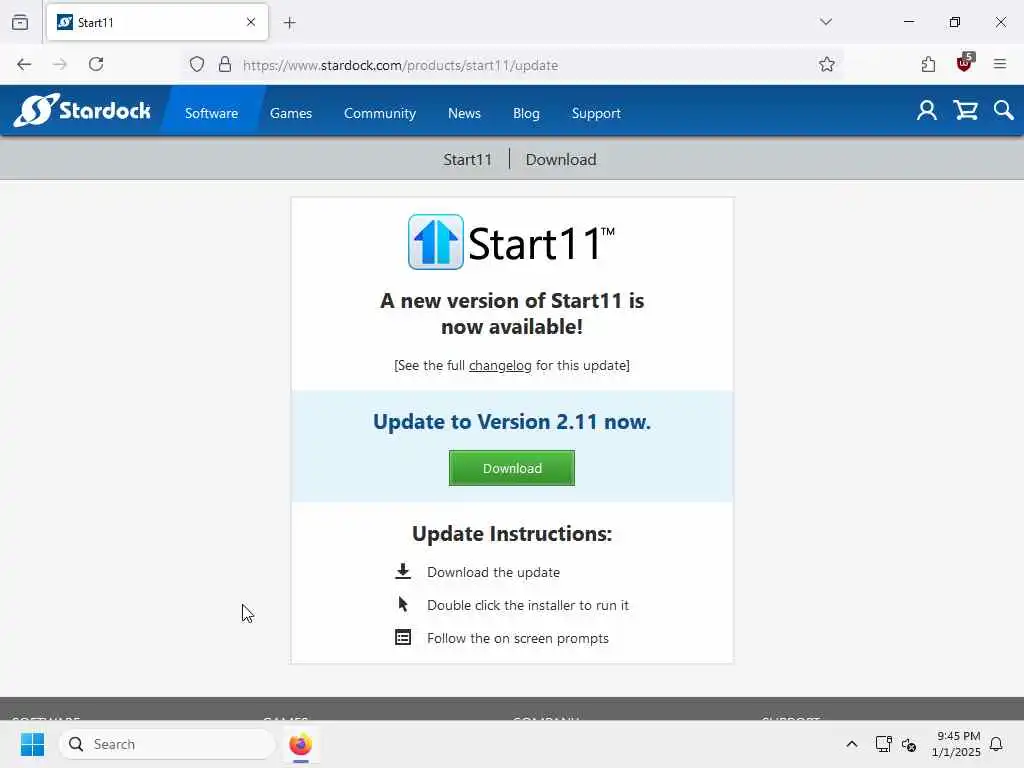Open the Windows Start menu
The height and width of the screenshot is (768, 1024).
[x=32, y=744]
